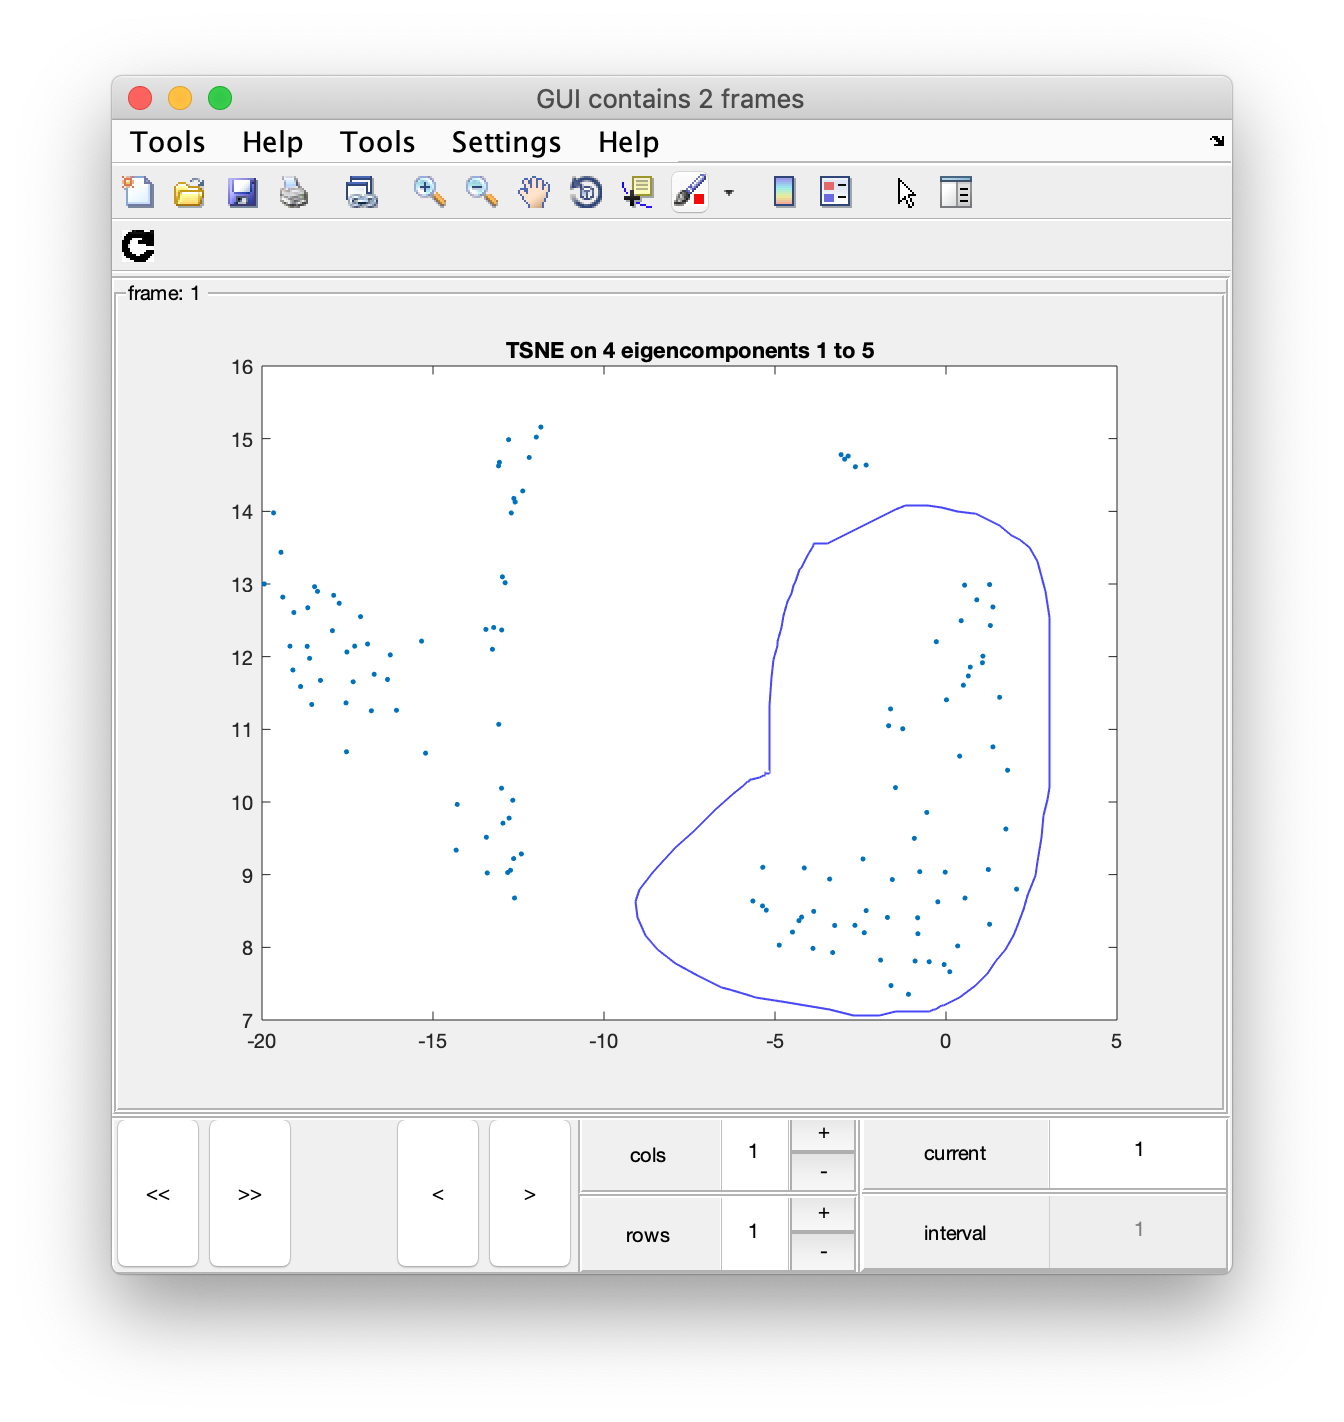Click the rows value field
This screenshot has height=1422, width=1344.
(754, 1233)
